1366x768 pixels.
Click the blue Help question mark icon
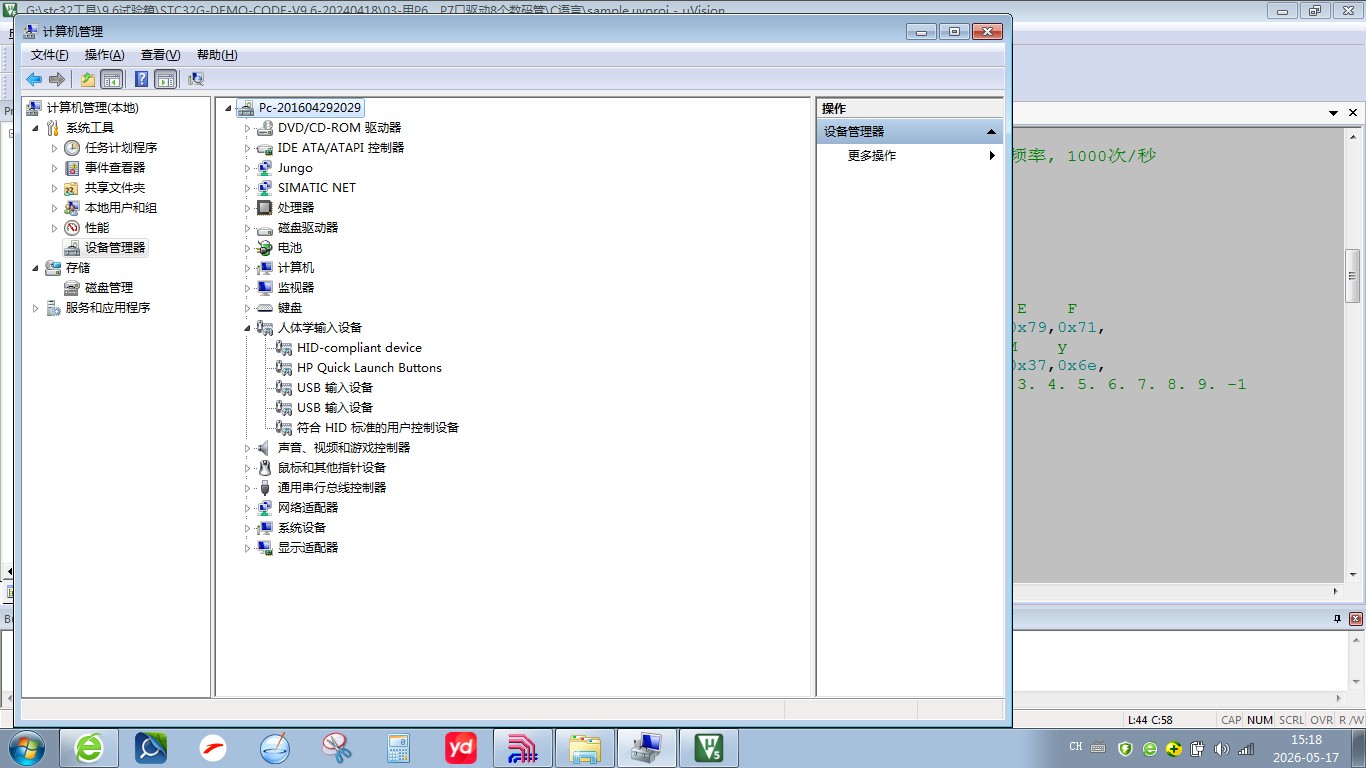142,79
